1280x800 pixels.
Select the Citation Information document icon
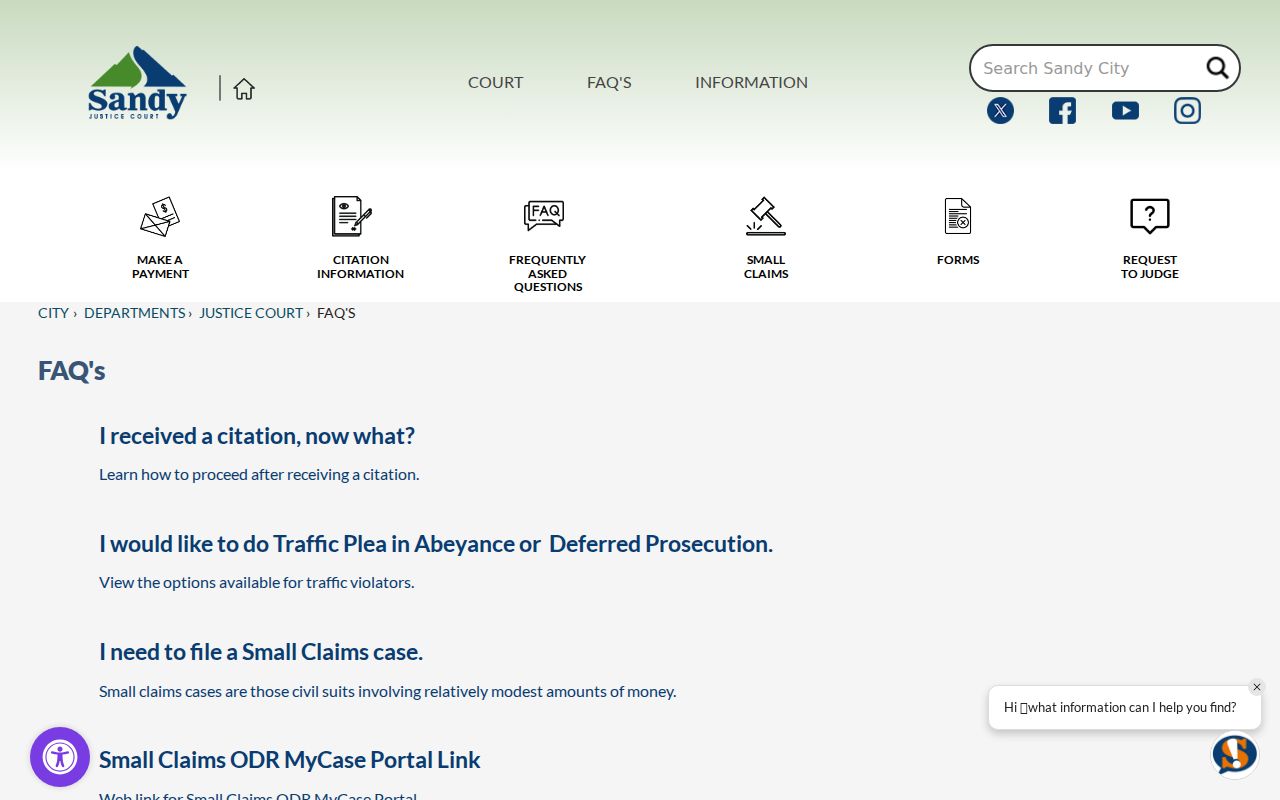351,216
